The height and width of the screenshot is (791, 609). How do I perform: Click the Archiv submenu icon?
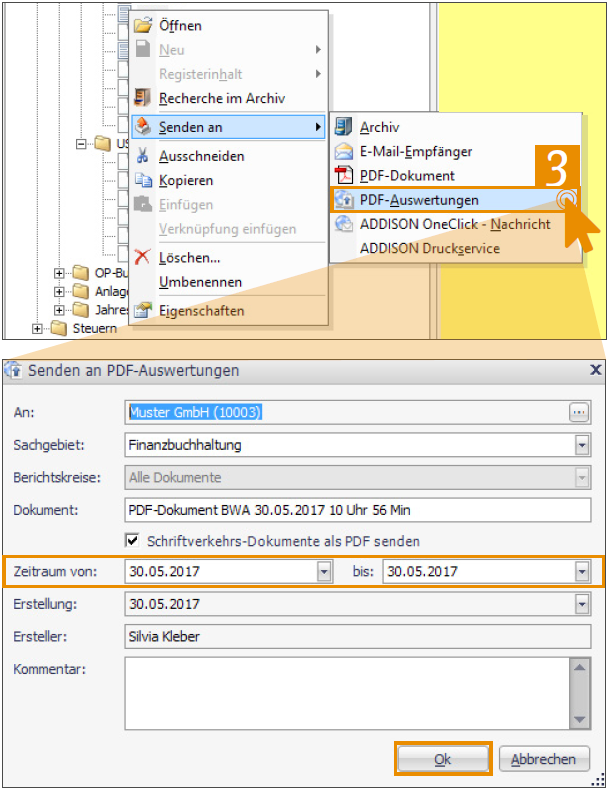(344, 127)
